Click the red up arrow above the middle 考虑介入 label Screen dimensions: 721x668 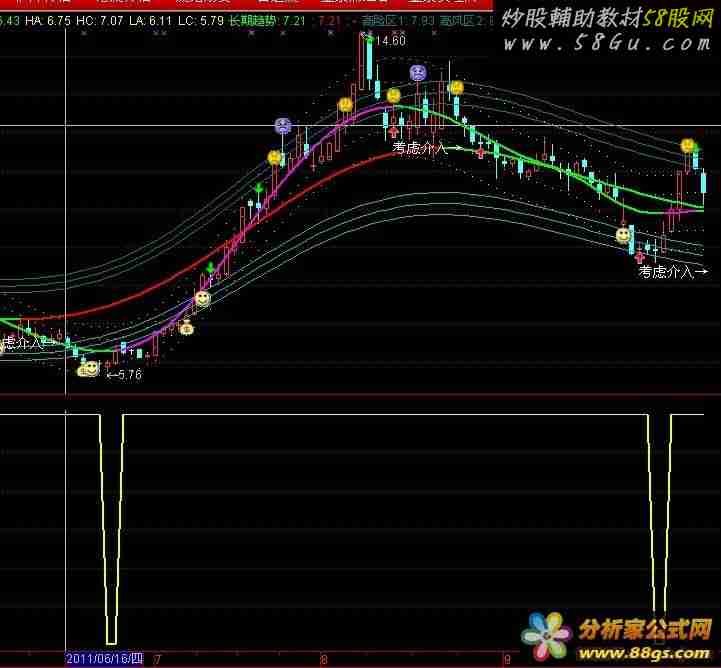[393, 132]
